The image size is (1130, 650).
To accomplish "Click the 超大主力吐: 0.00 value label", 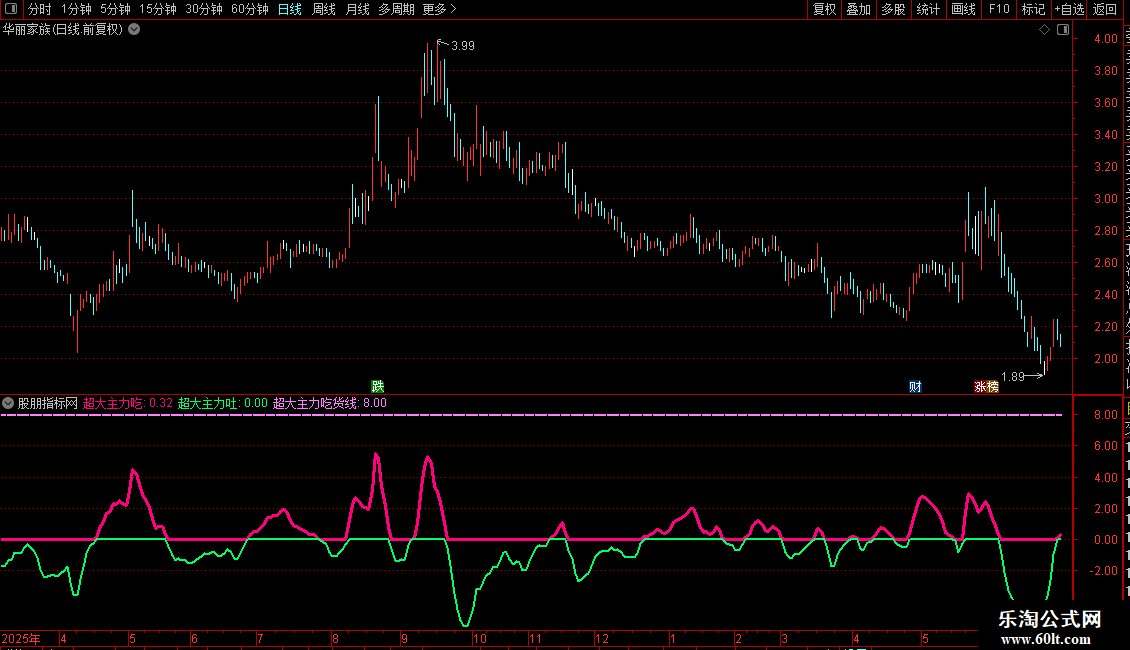I will click(x=223, y=403).
